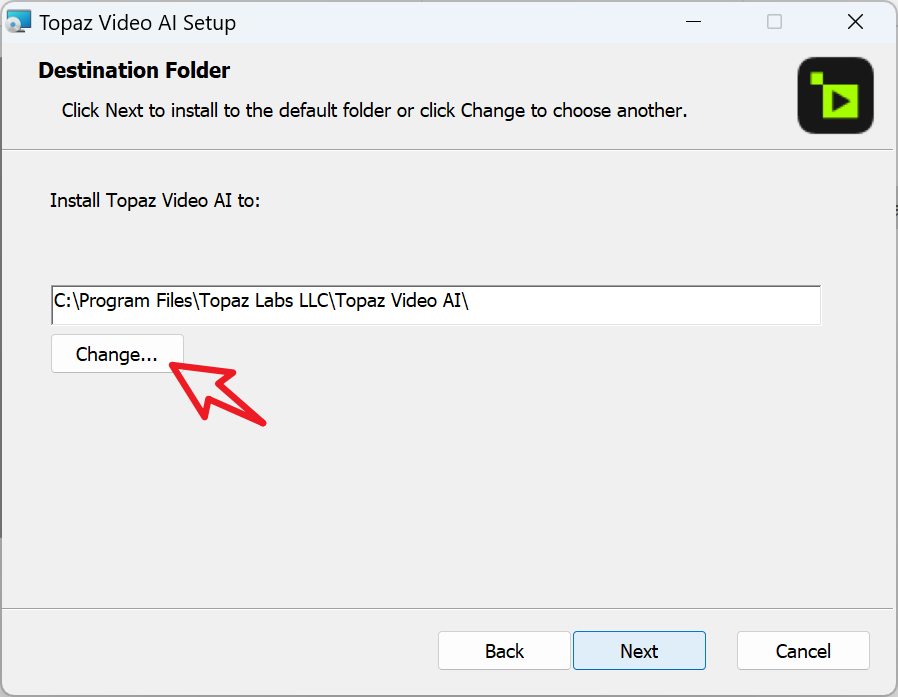Proceed with the Next button
The height and width of the screenshot is (697, 898).
[639, 651]
